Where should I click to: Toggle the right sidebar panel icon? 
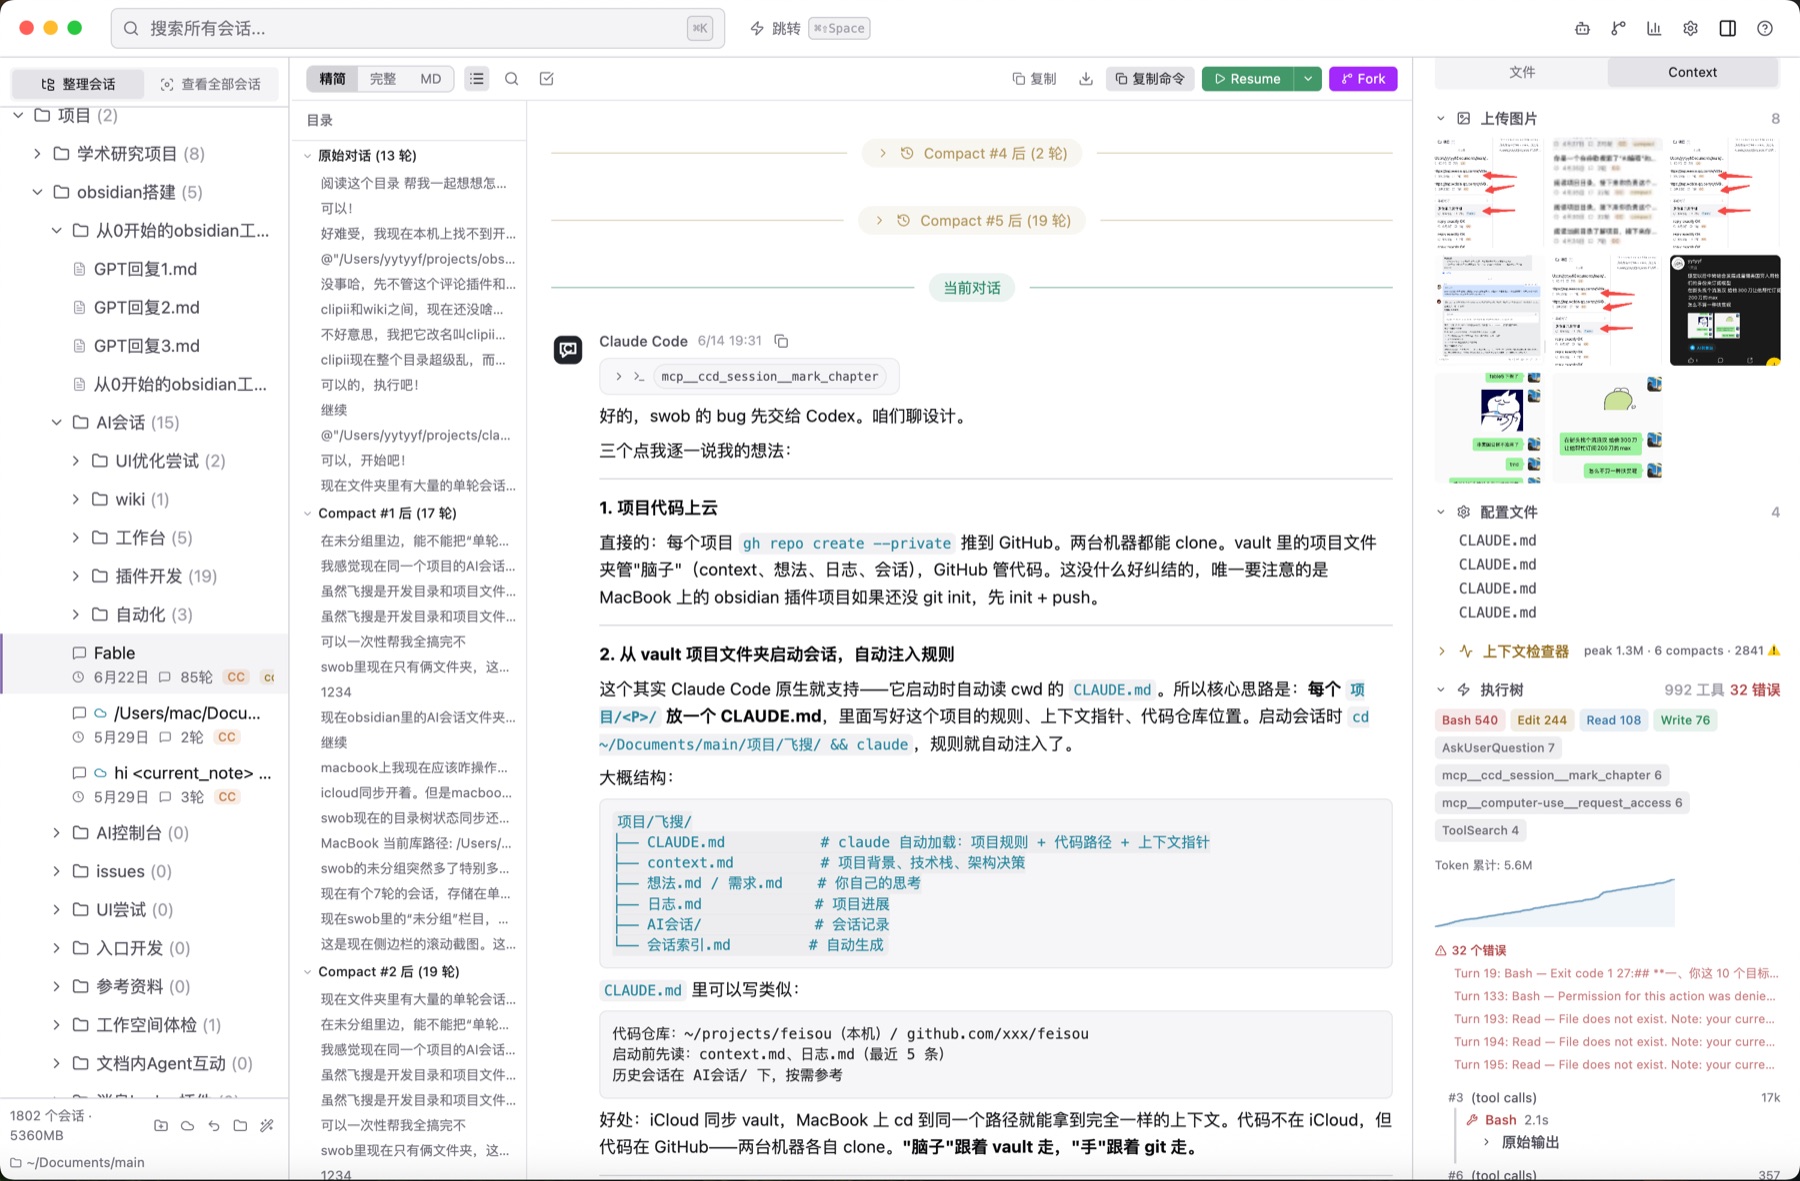pos(1727,28)
